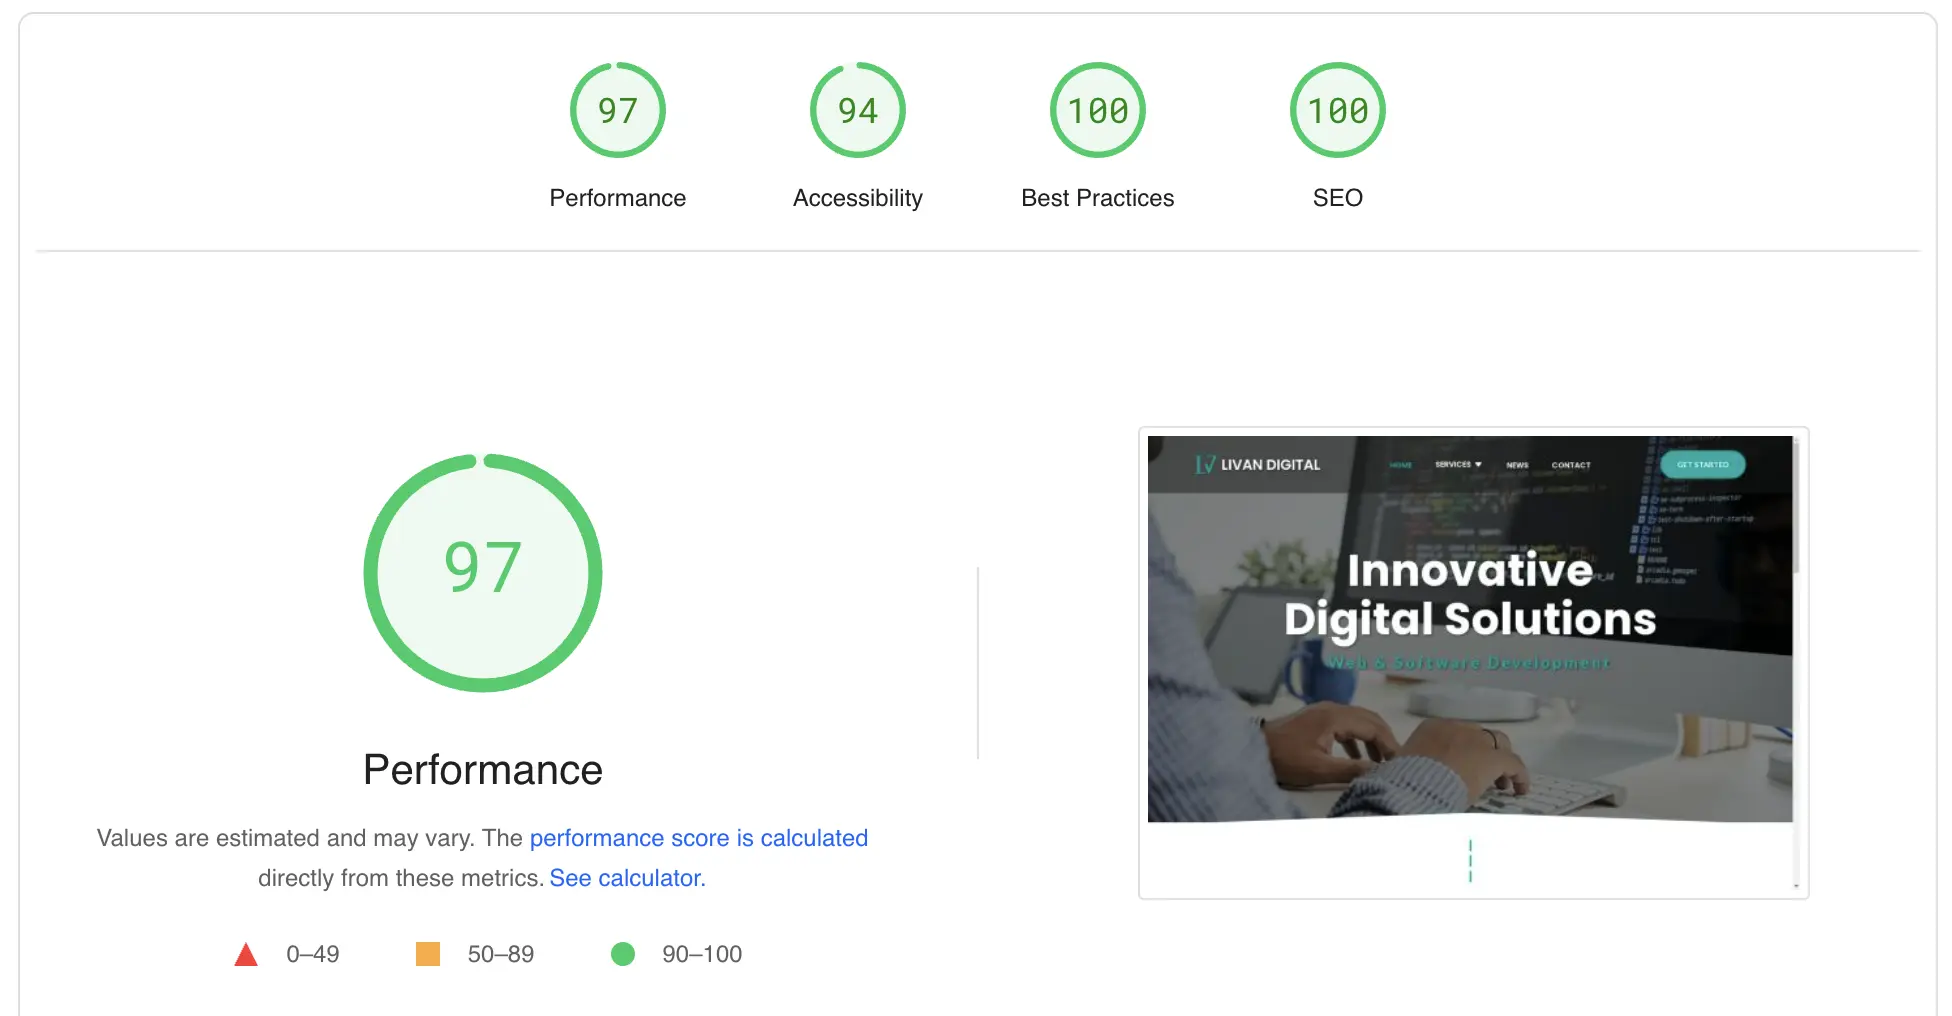Select the Best Practices category label
Screen dimensions: 1952x1016
[x=1097, y=198]
